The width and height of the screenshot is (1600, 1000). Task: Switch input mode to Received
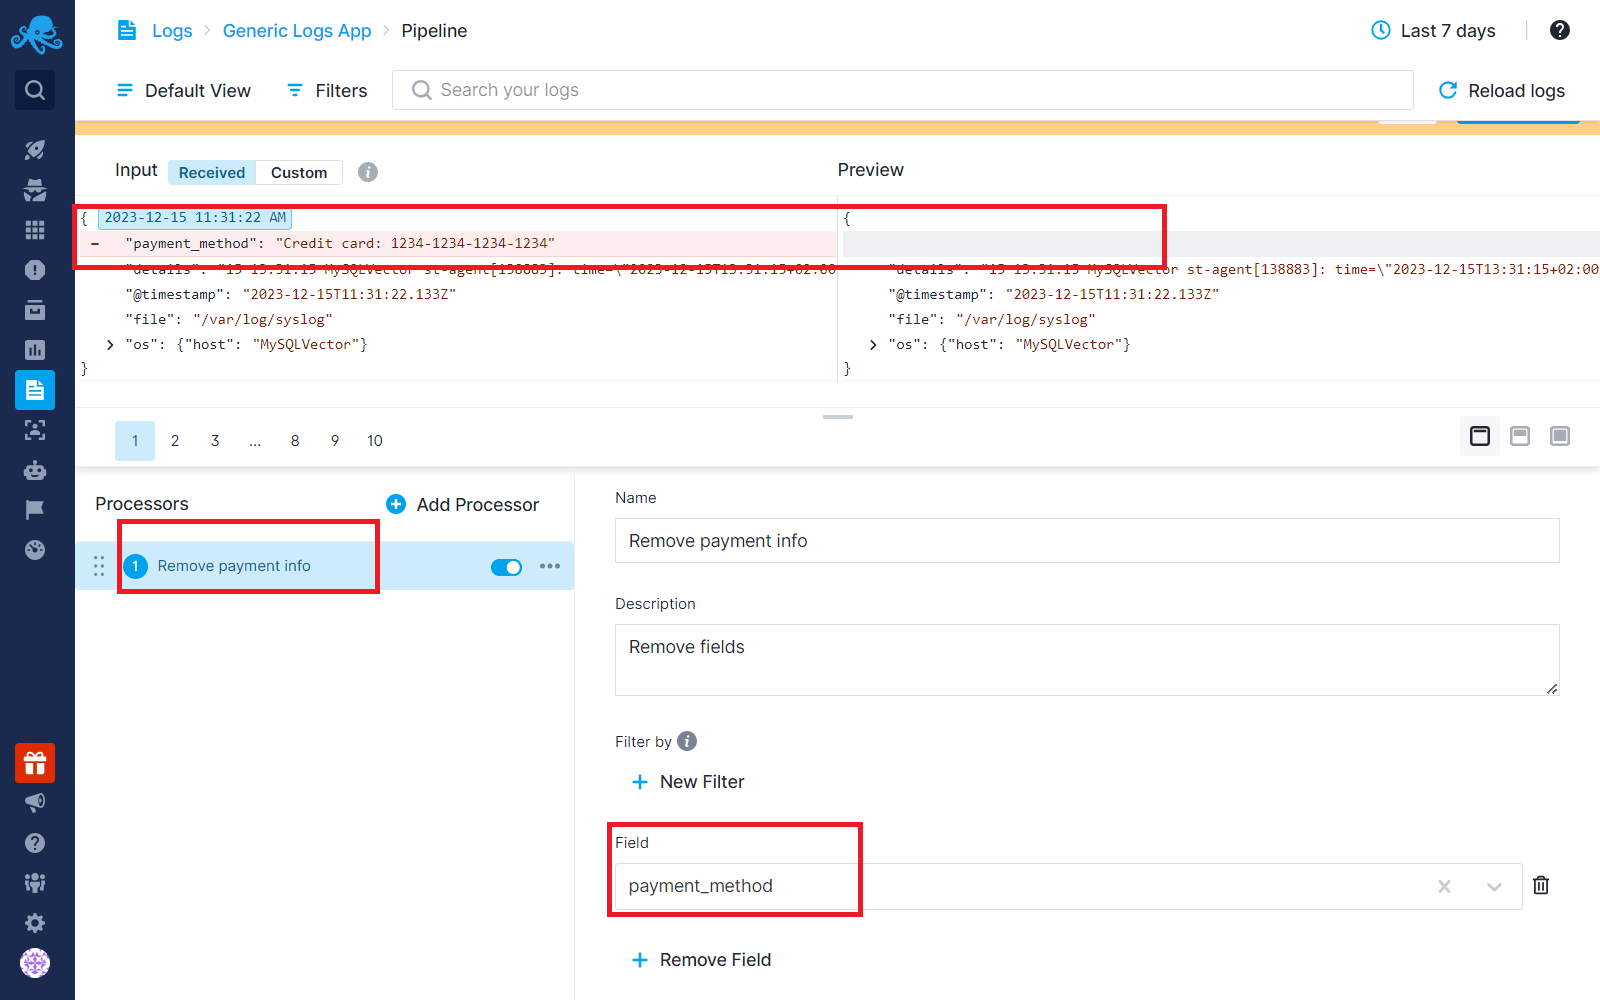(x=212, y=172)
